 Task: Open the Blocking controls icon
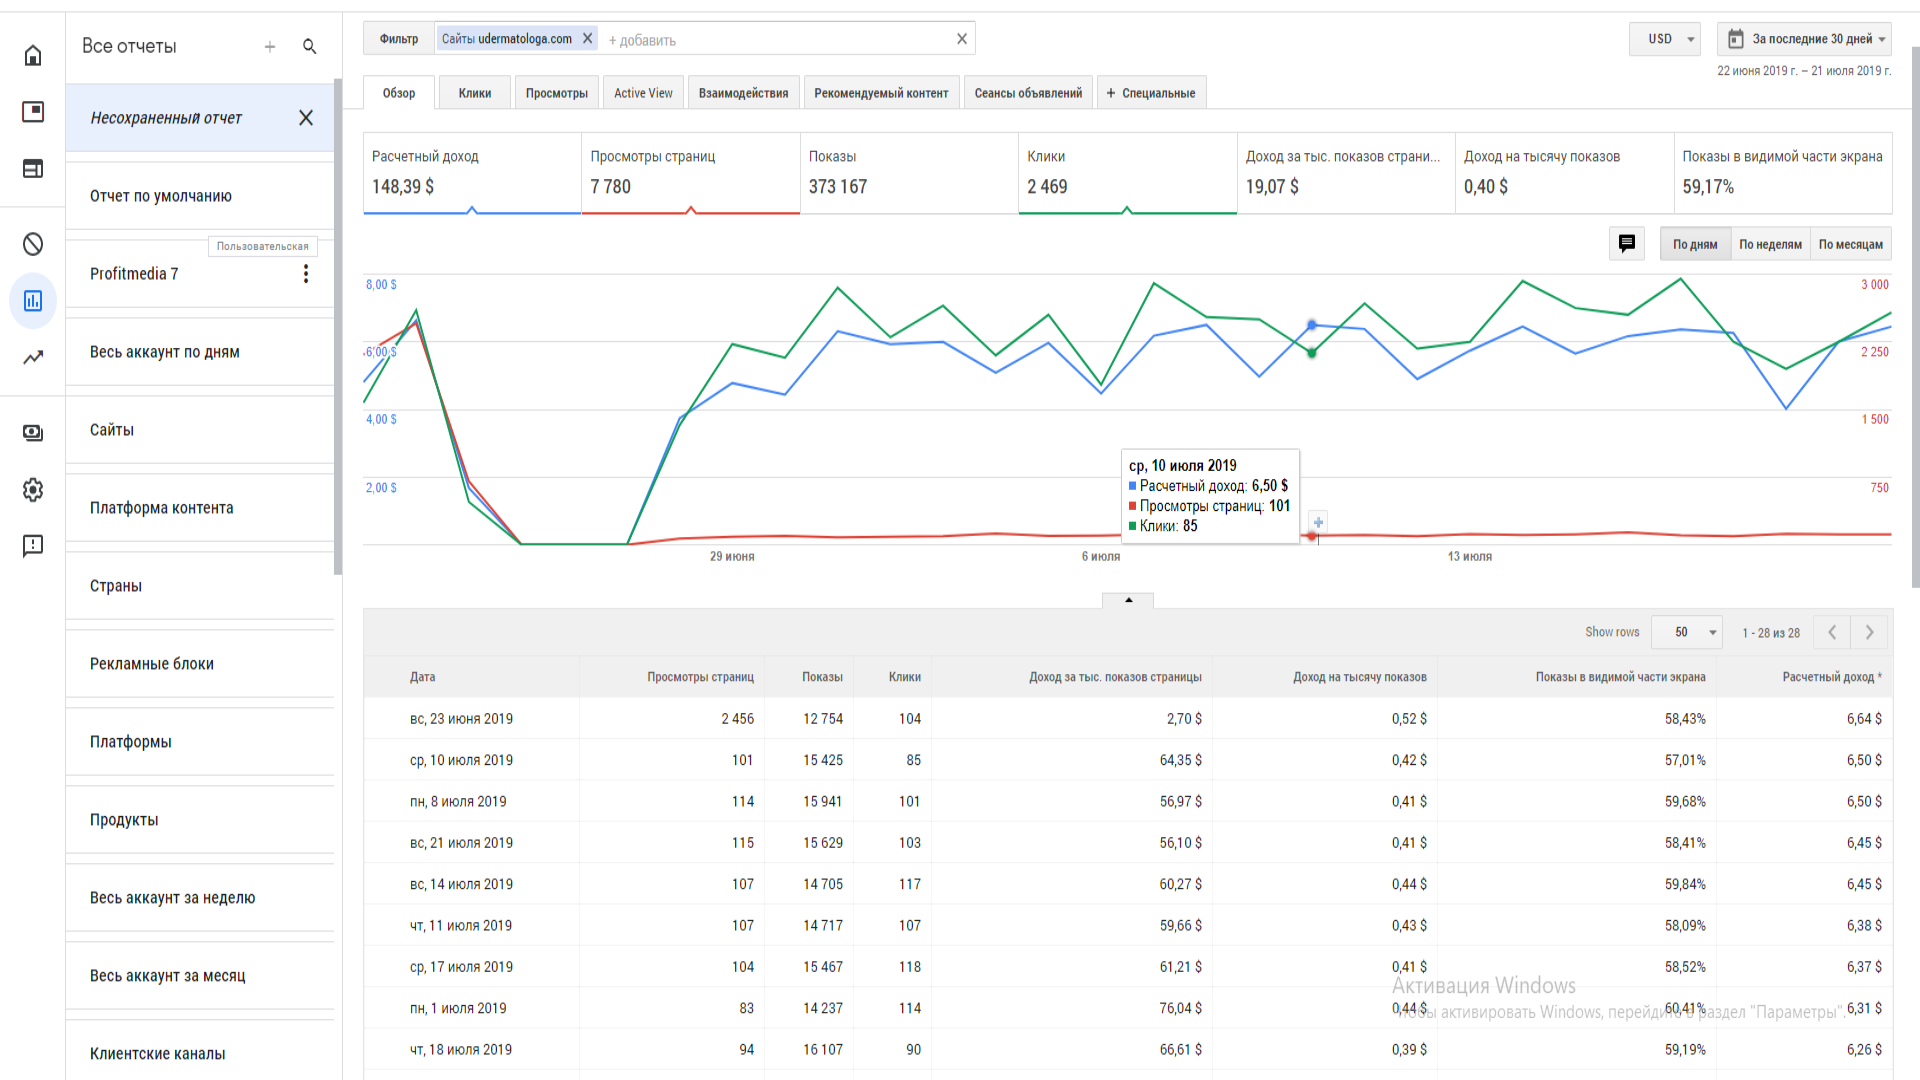pos(33,245)
